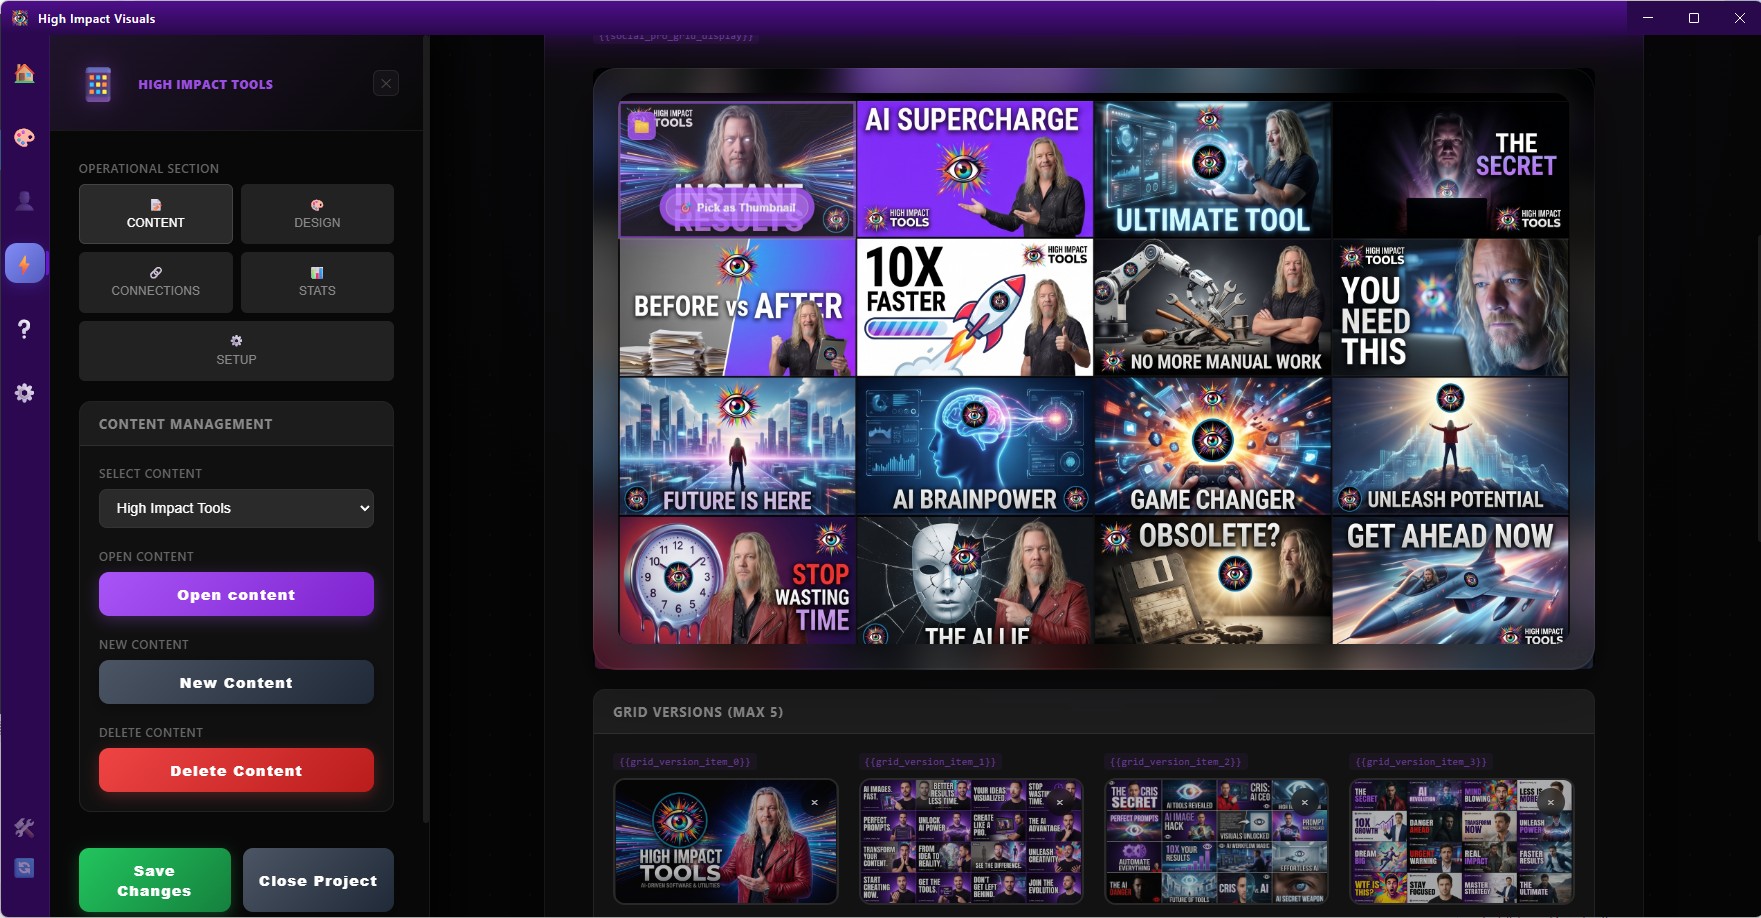
Task: Open the STATS section tab
Action: point(317,282)
